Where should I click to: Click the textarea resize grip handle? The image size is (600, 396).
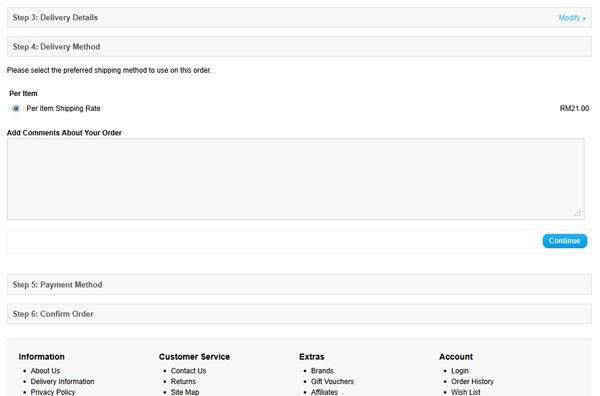[x=577, y=213]
